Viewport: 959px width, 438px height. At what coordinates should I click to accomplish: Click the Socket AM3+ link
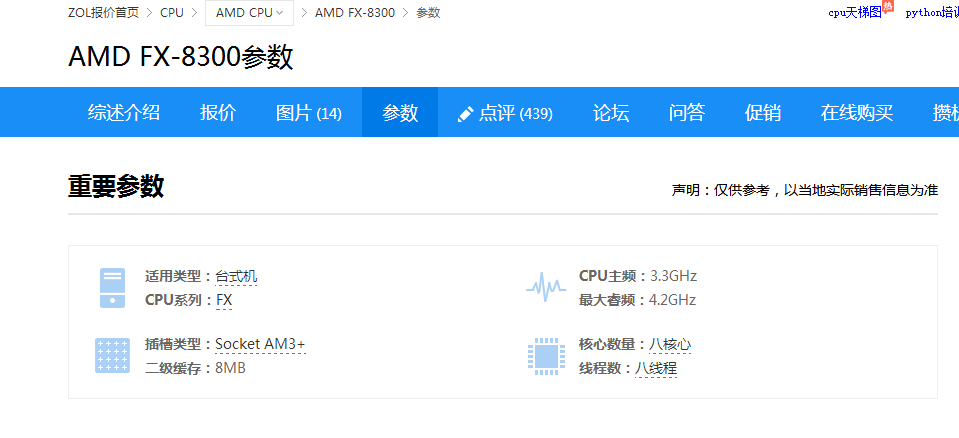260,344
